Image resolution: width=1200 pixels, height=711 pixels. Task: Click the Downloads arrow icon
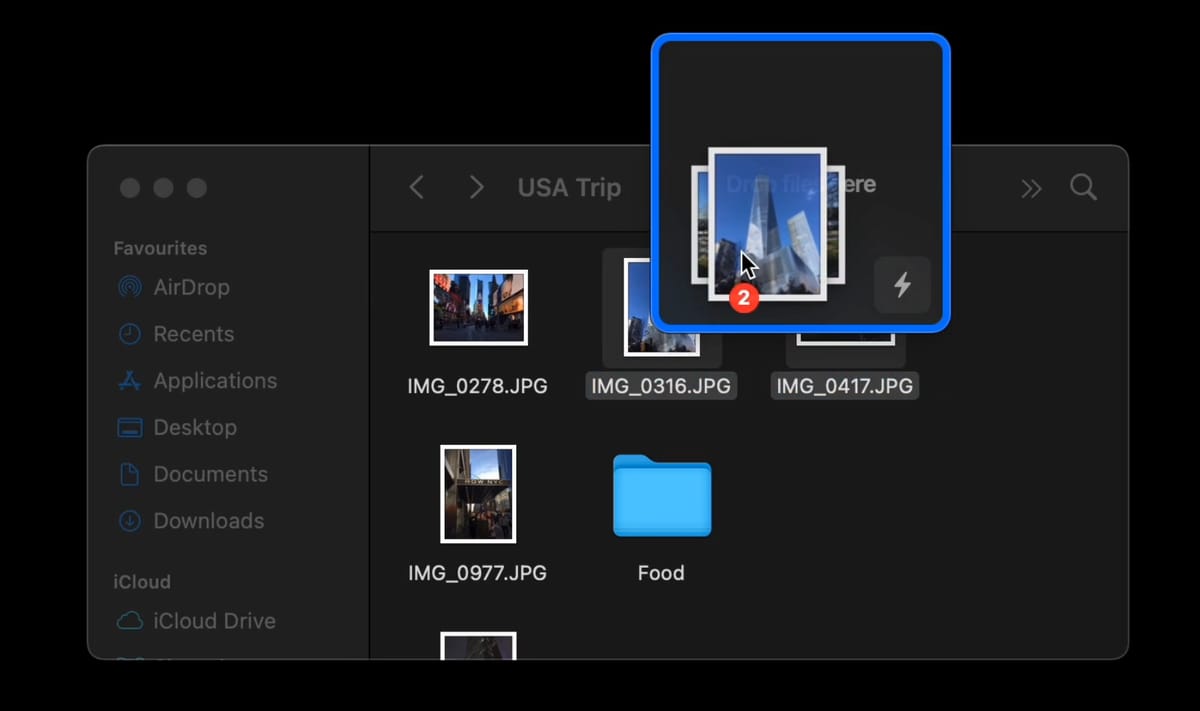click(130, 521)
